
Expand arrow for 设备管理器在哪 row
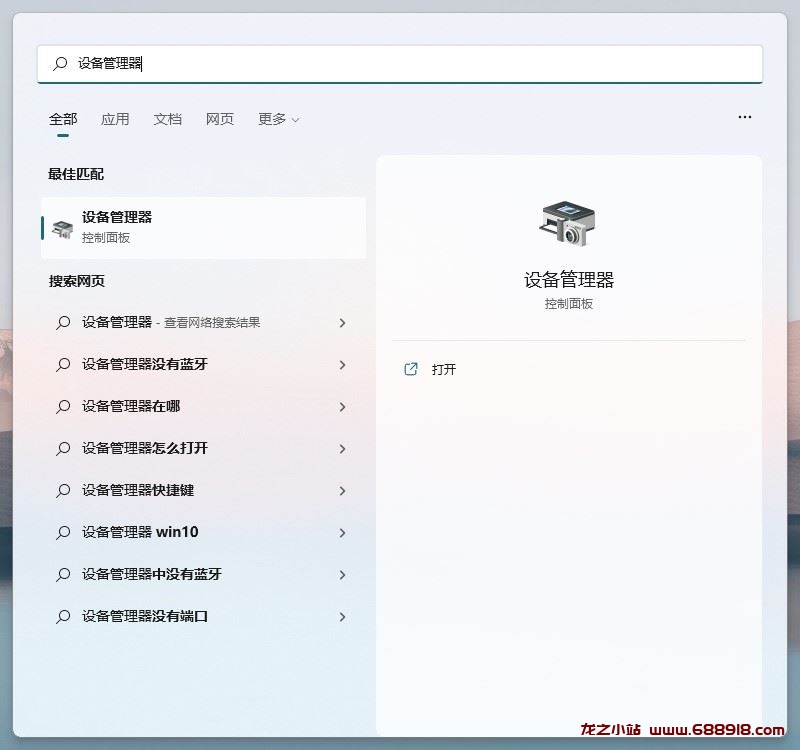342,407
